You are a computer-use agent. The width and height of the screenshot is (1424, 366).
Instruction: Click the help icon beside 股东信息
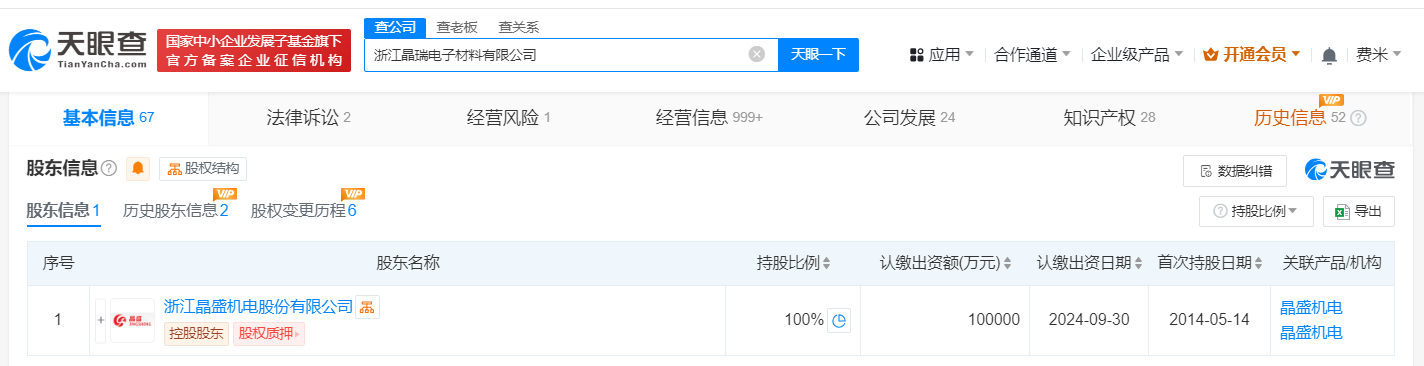109,168
